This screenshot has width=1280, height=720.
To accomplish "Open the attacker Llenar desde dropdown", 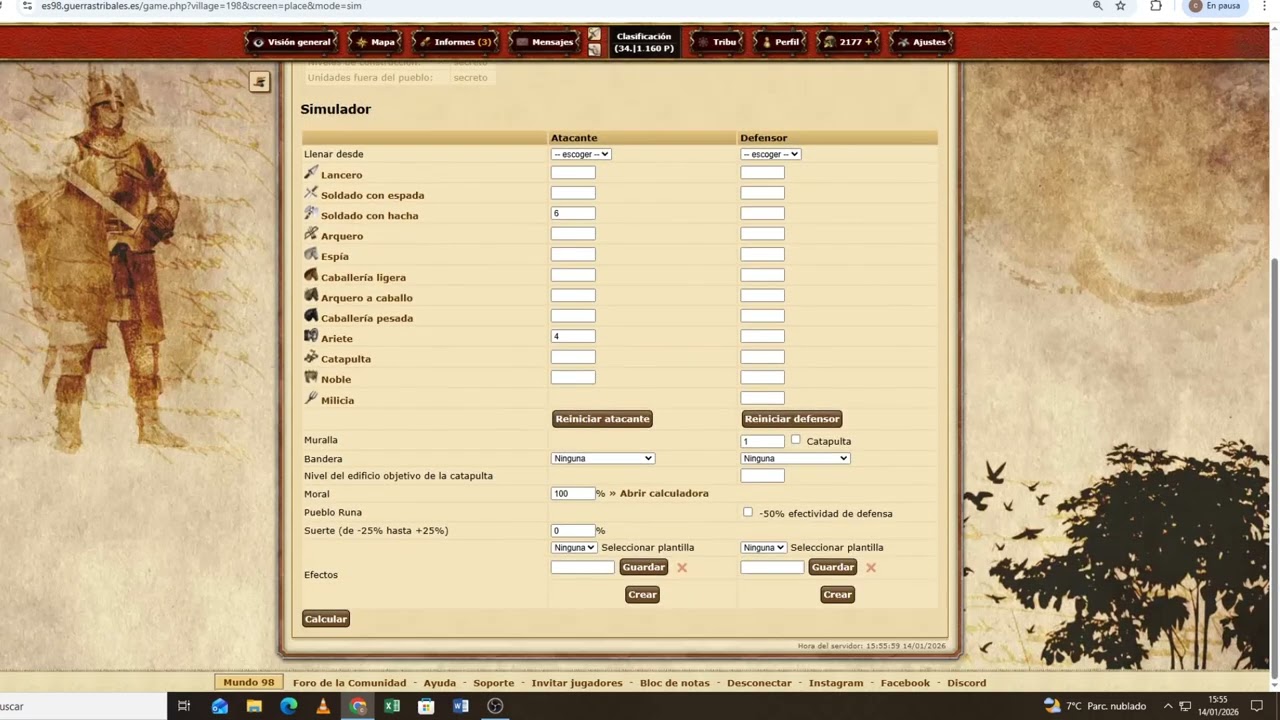I will (581, 154).
